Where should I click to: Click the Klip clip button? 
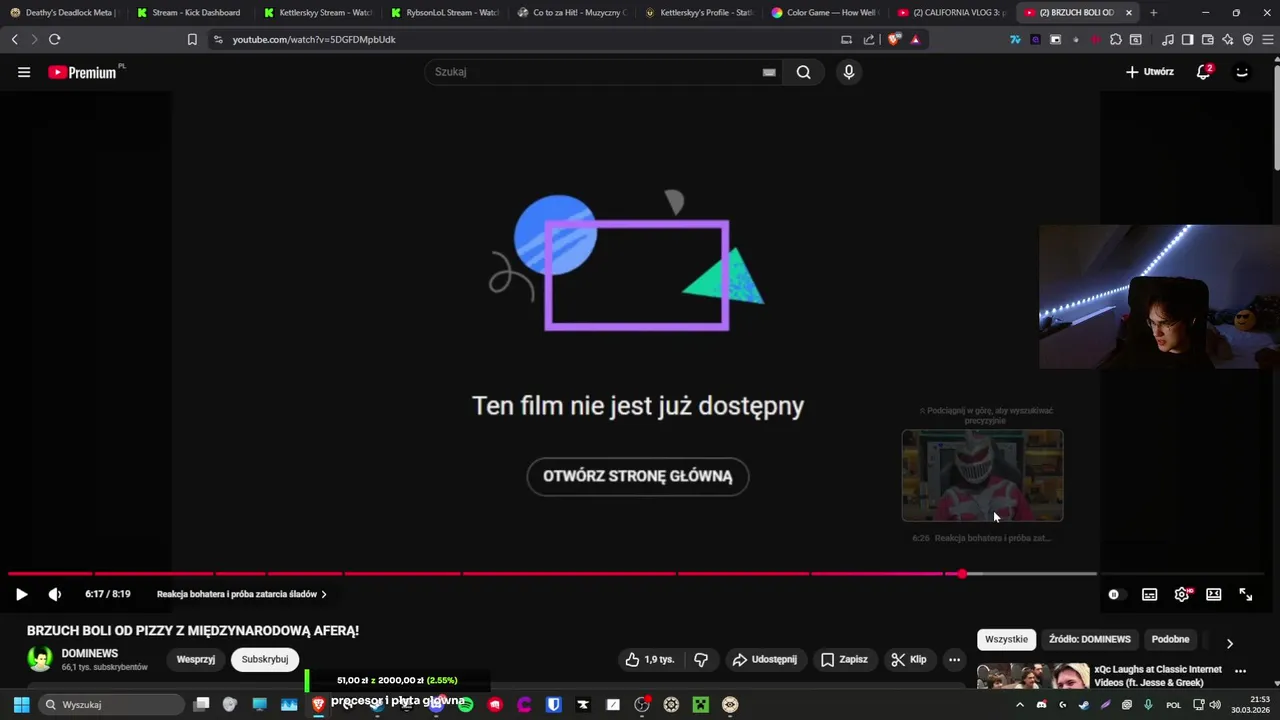(909, 660)
